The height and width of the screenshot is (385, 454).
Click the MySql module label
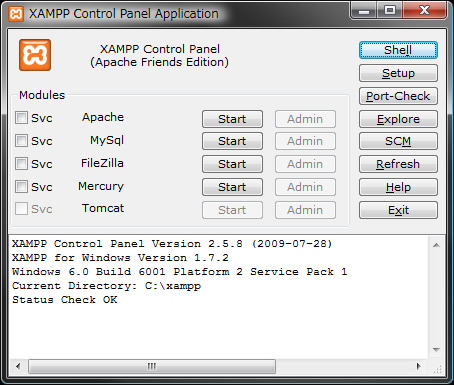[107, 140]
